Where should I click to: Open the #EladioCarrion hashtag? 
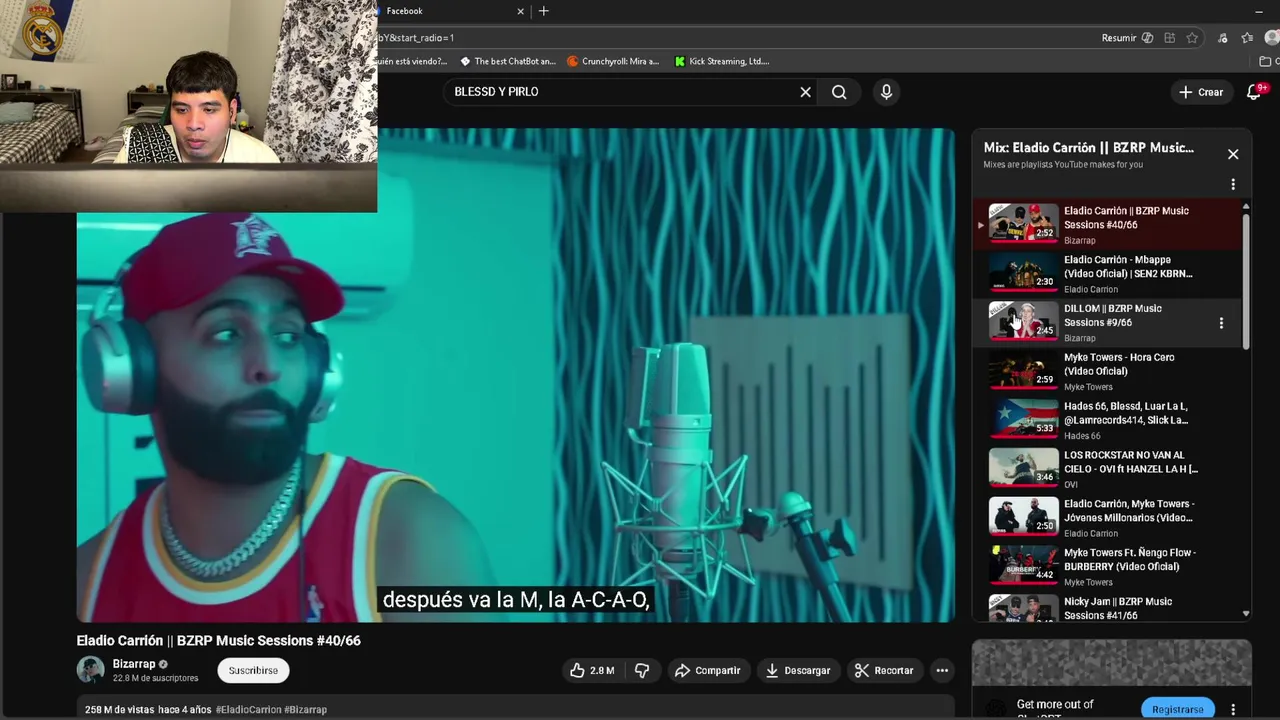click(x=249, y=710)
